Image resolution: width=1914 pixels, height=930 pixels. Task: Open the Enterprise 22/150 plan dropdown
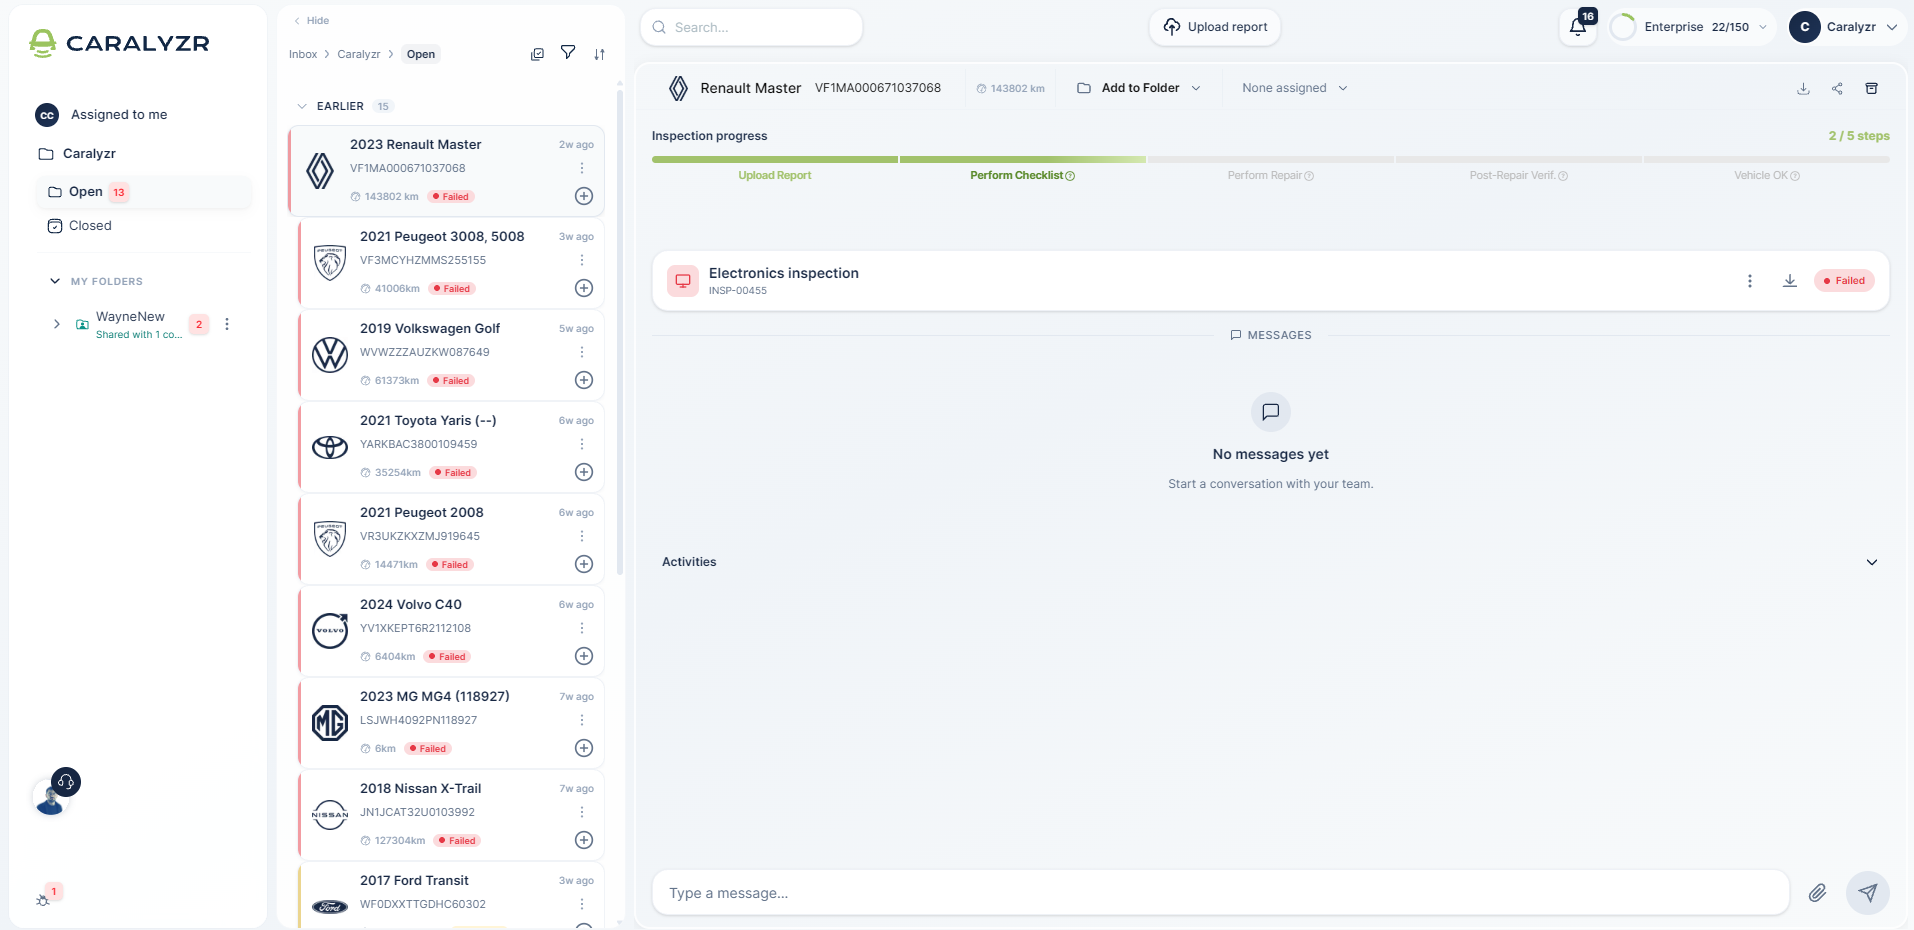tap(1691, 27)
